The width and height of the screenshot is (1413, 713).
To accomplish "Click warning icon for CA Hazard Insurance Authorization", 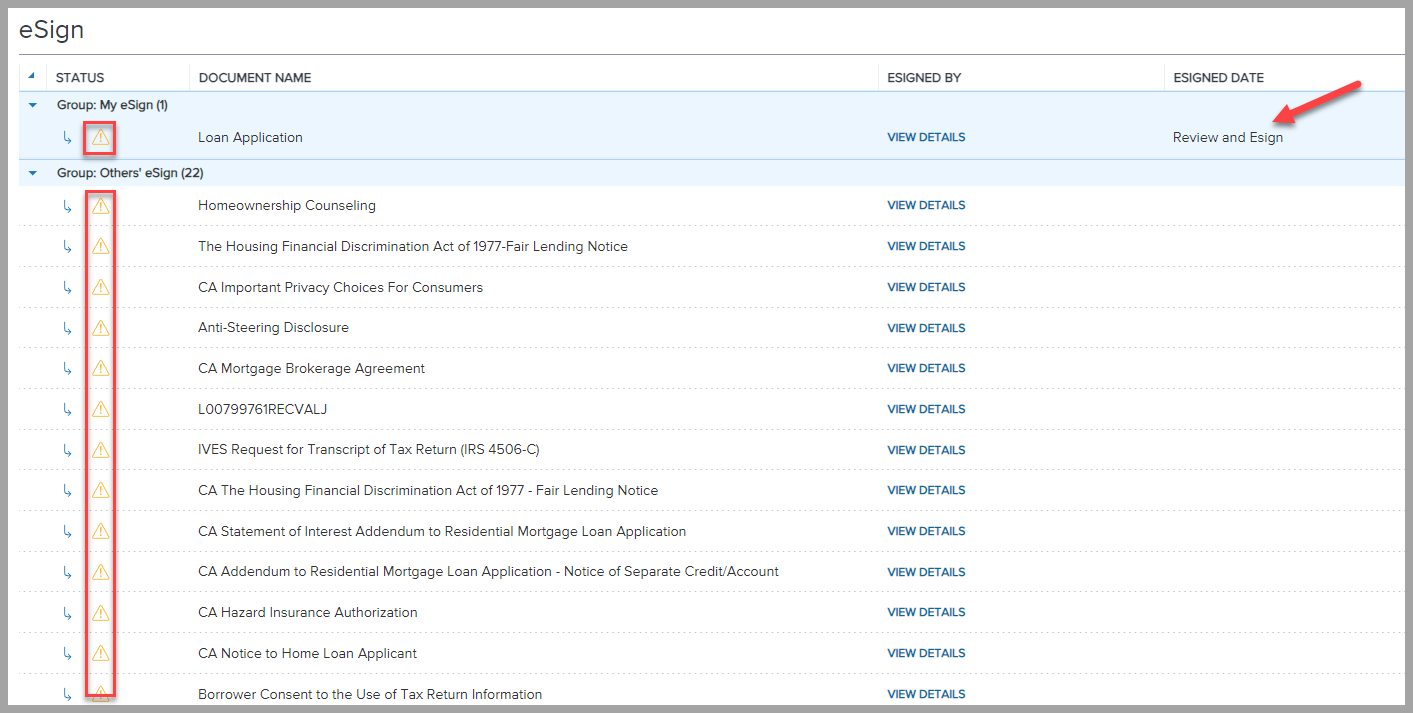I will [x=100, y=613].
